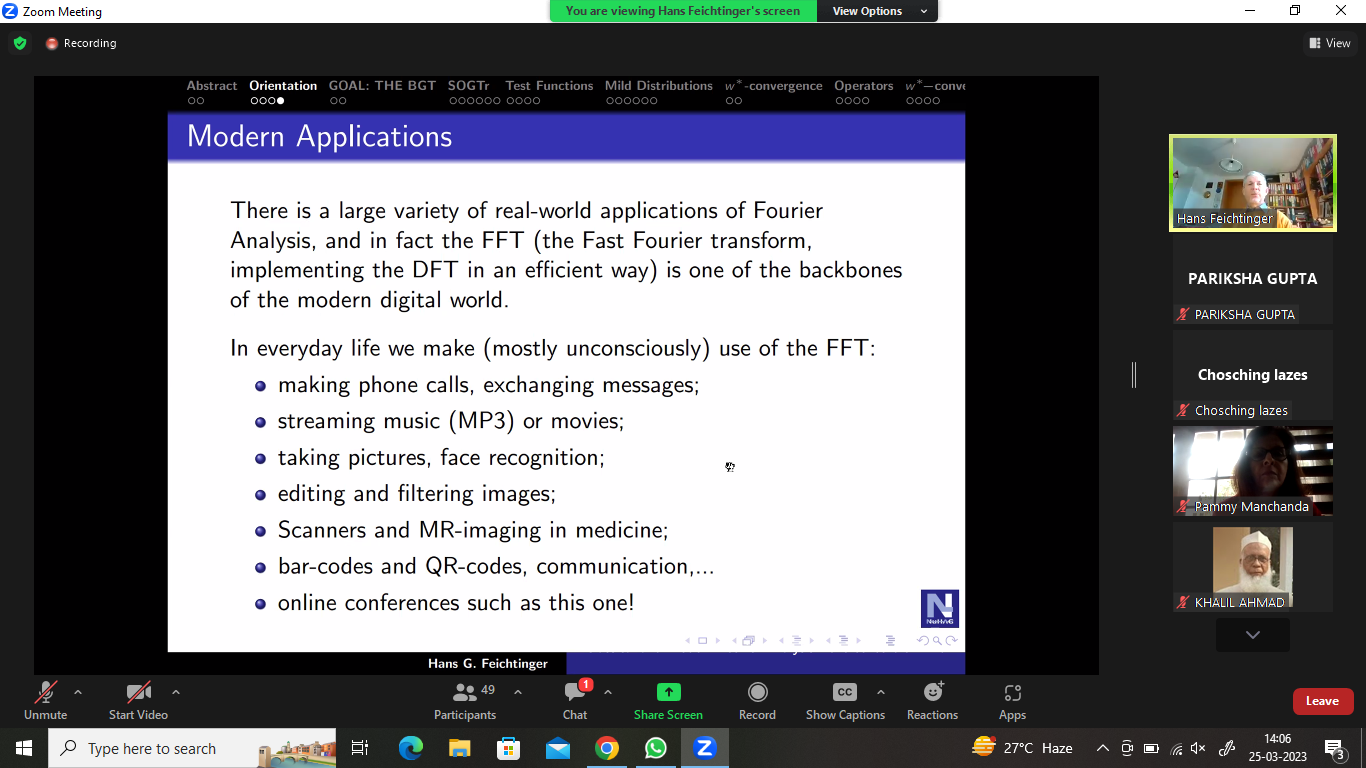Leave the meeting
The image size is (1366, 768).
[1322, 701]
